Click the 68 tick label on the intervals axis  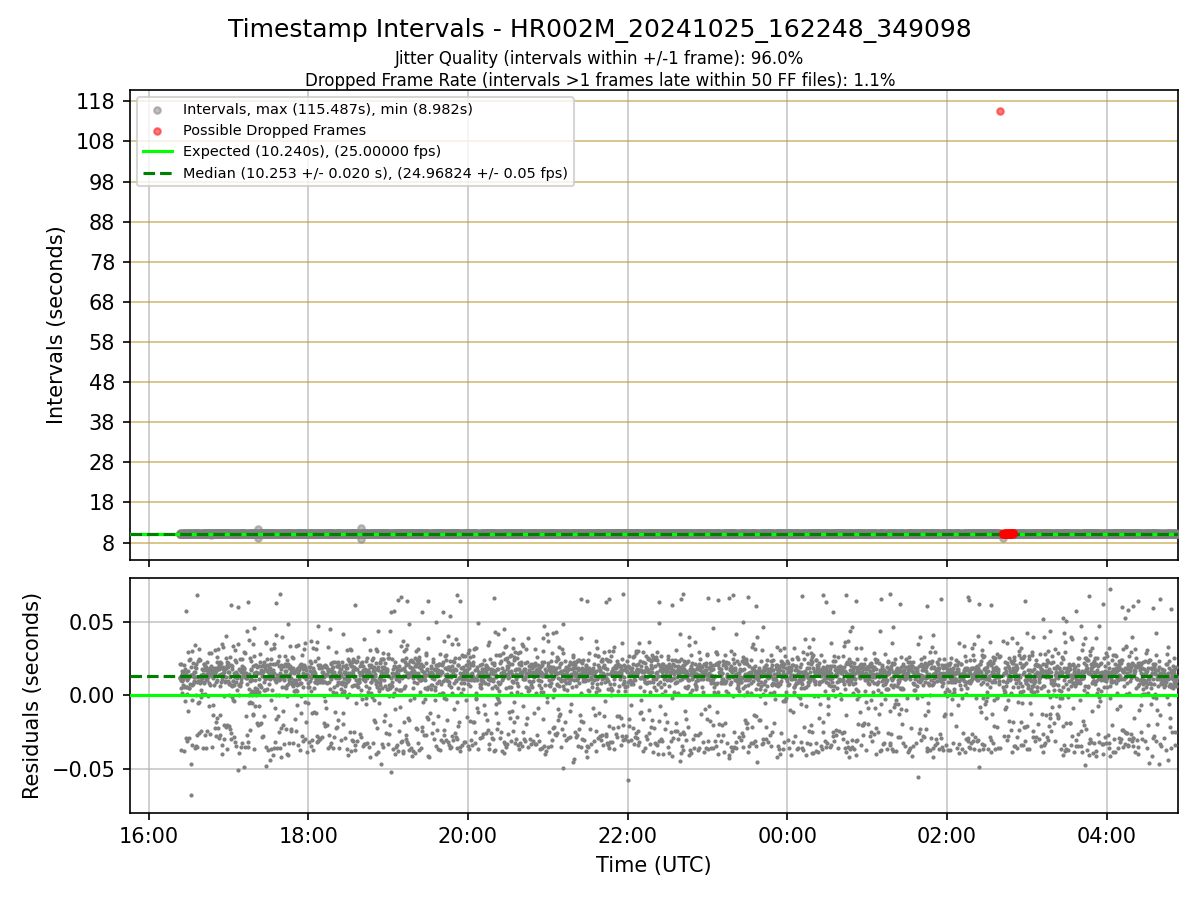(x=102, y=302)
